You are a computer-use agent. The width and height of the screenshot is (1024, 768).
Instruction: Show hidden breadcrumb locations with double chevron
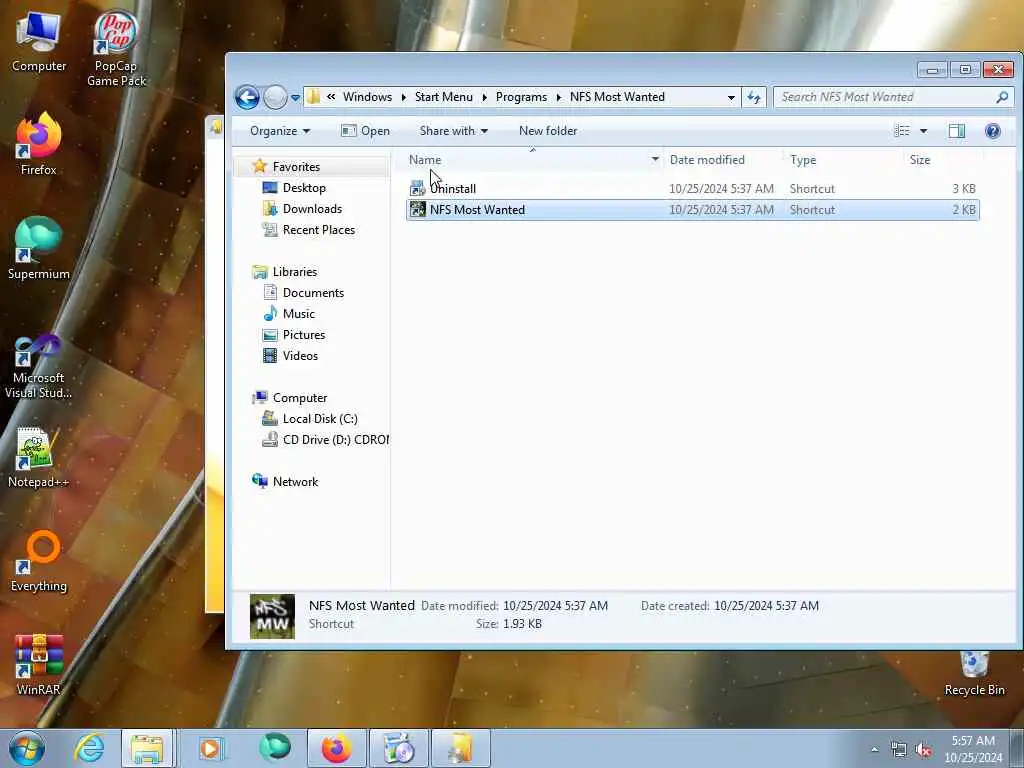pos(331,97)
